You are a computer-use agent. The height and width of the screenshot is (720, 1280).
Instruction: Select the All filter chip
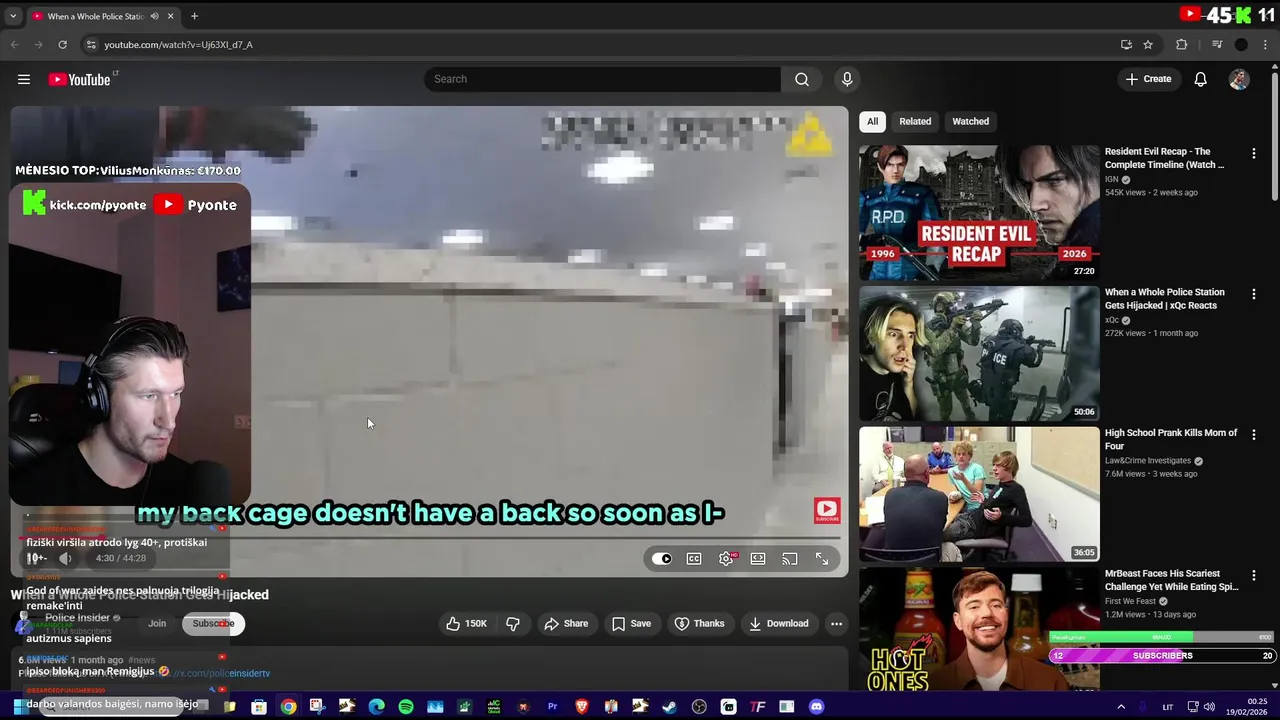pyautogui.click(x=872, y=122)
